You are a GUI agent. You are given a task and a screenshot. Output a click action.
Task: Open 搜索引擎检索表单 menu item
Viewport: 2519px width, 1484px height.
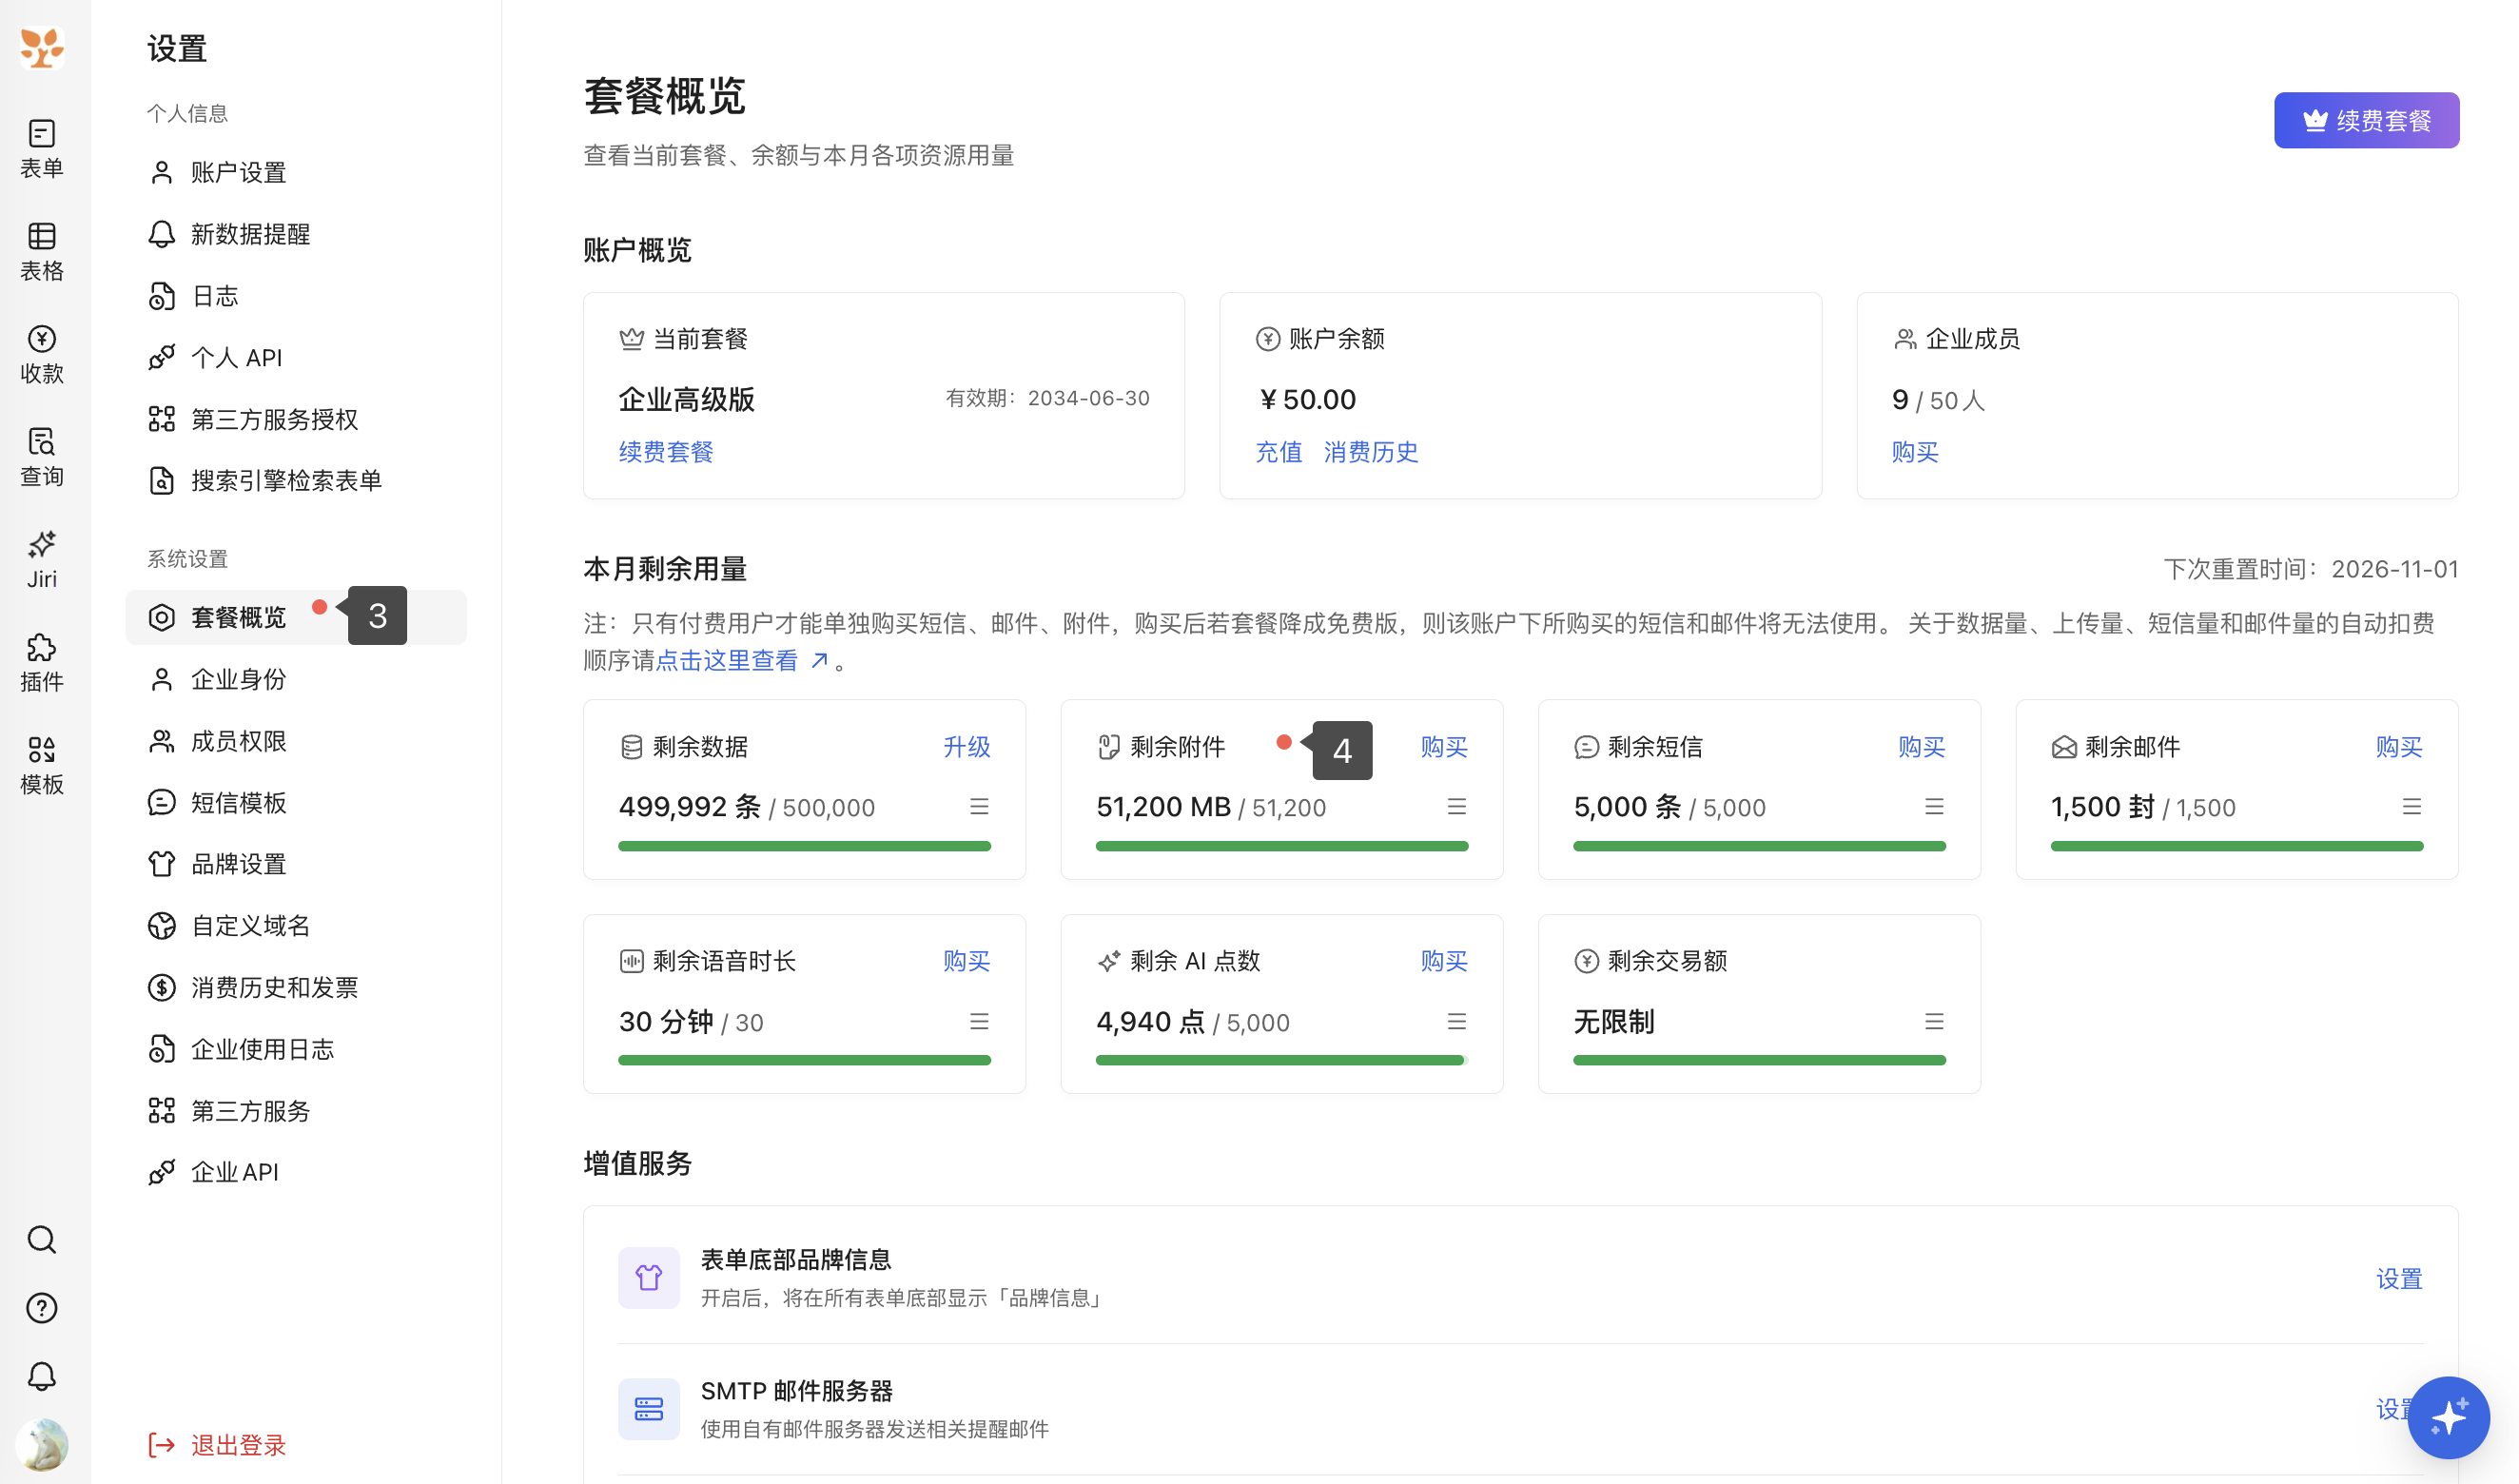pos(296,481)
